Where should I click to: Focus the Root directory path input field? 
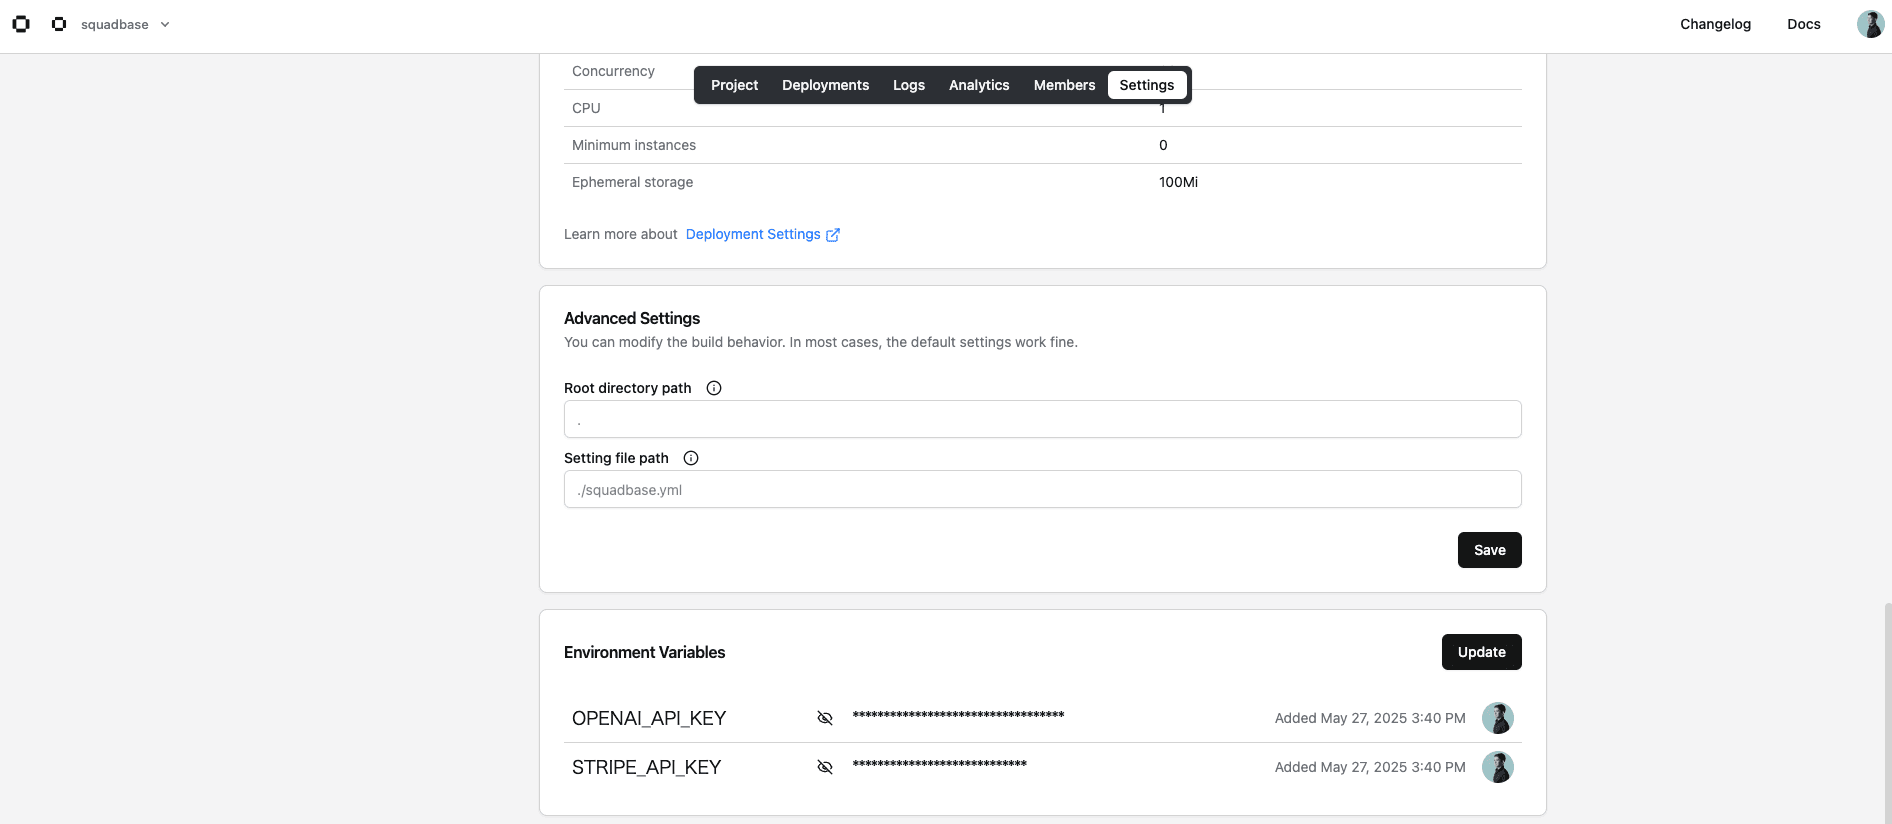point(1042,419)
